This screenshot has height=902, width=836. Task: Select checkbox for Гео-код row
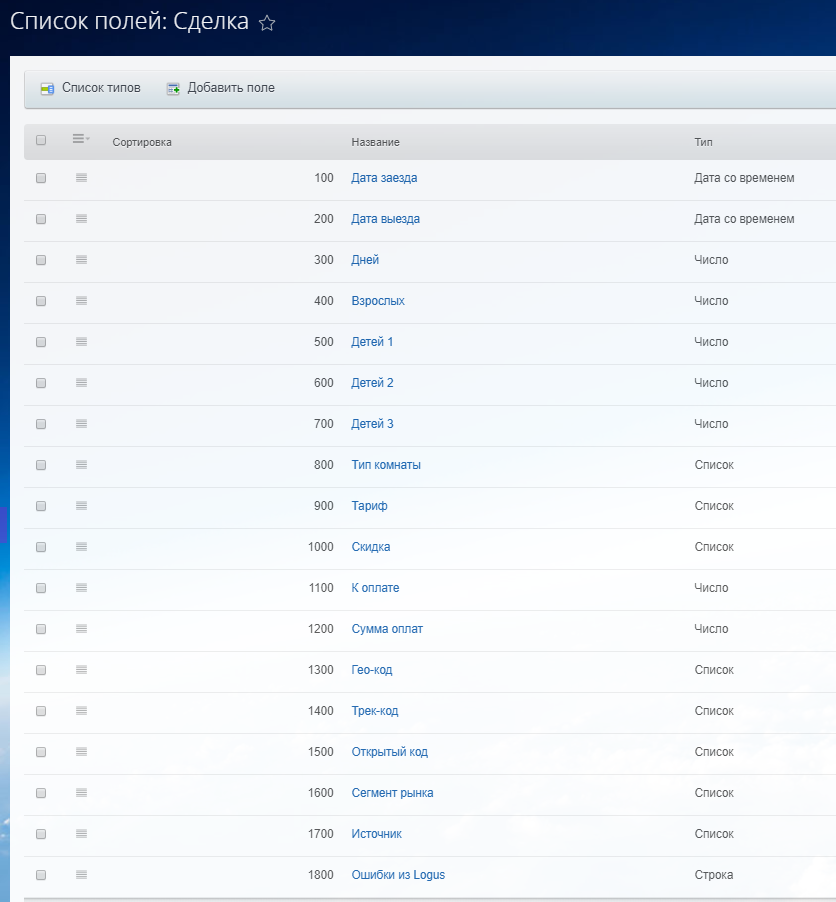[x=41, y=670]
